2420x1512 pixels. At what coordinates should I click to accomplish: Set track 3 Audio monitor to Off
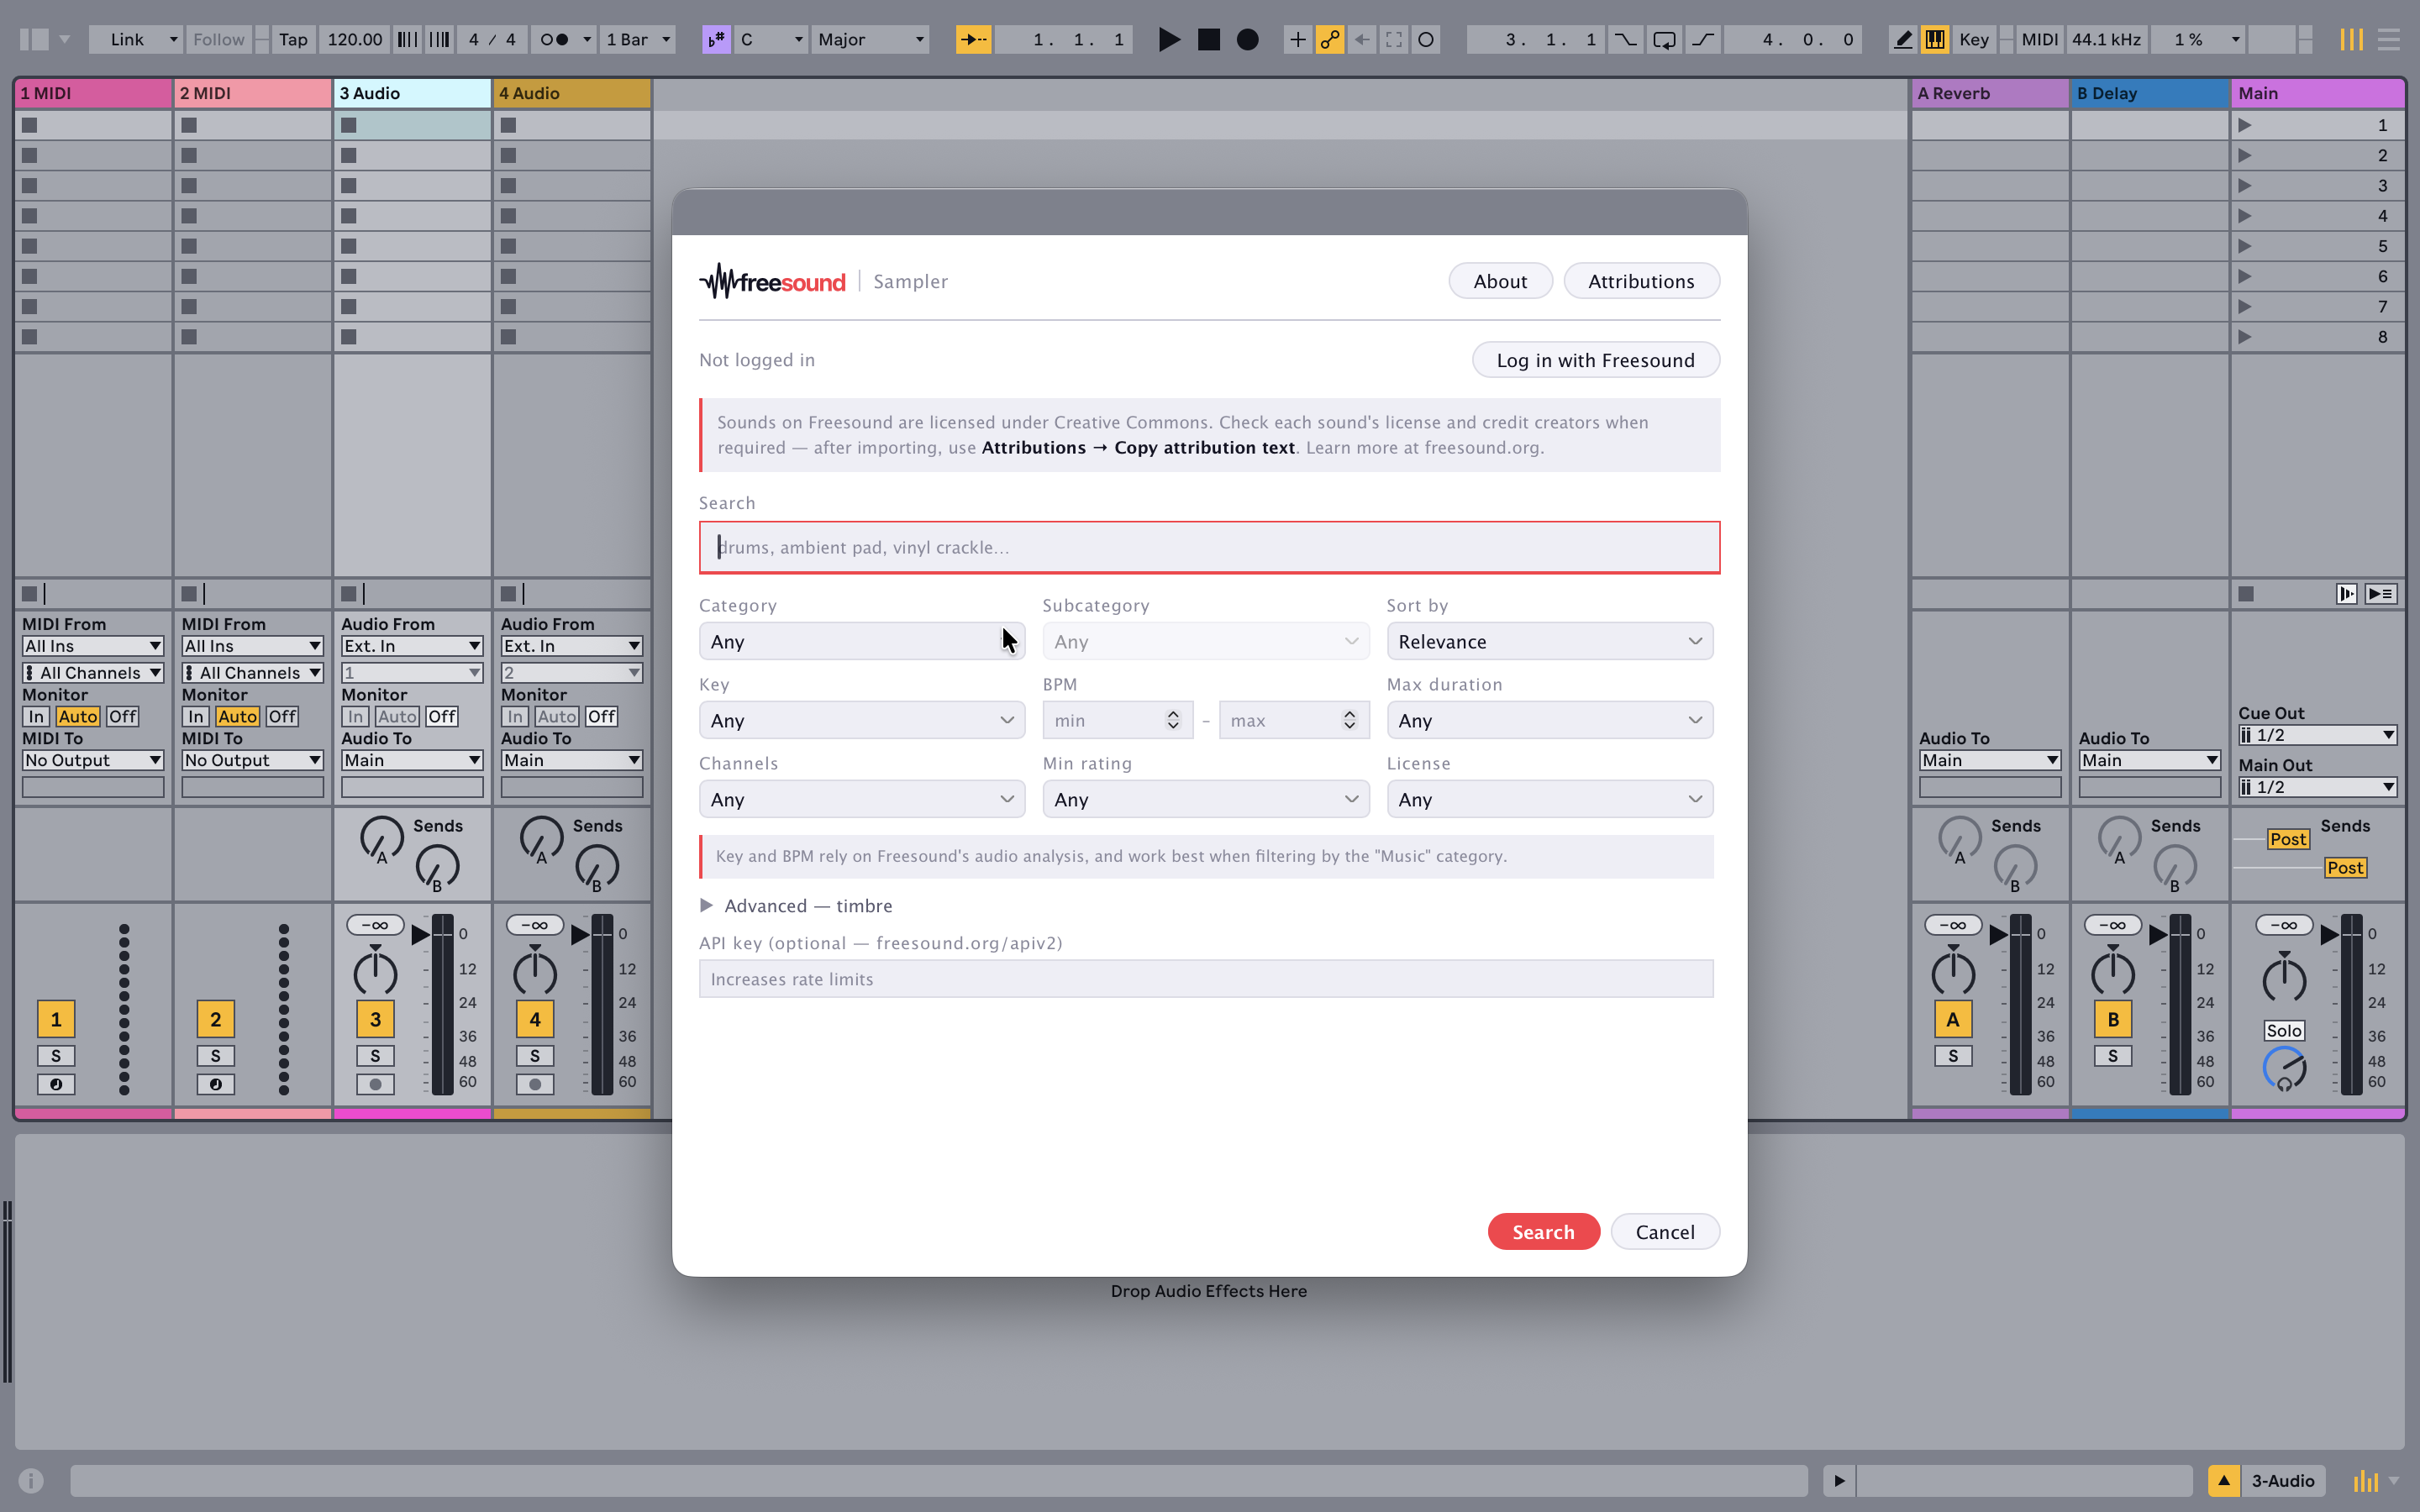pyautogui.click(x=442, y=717)
